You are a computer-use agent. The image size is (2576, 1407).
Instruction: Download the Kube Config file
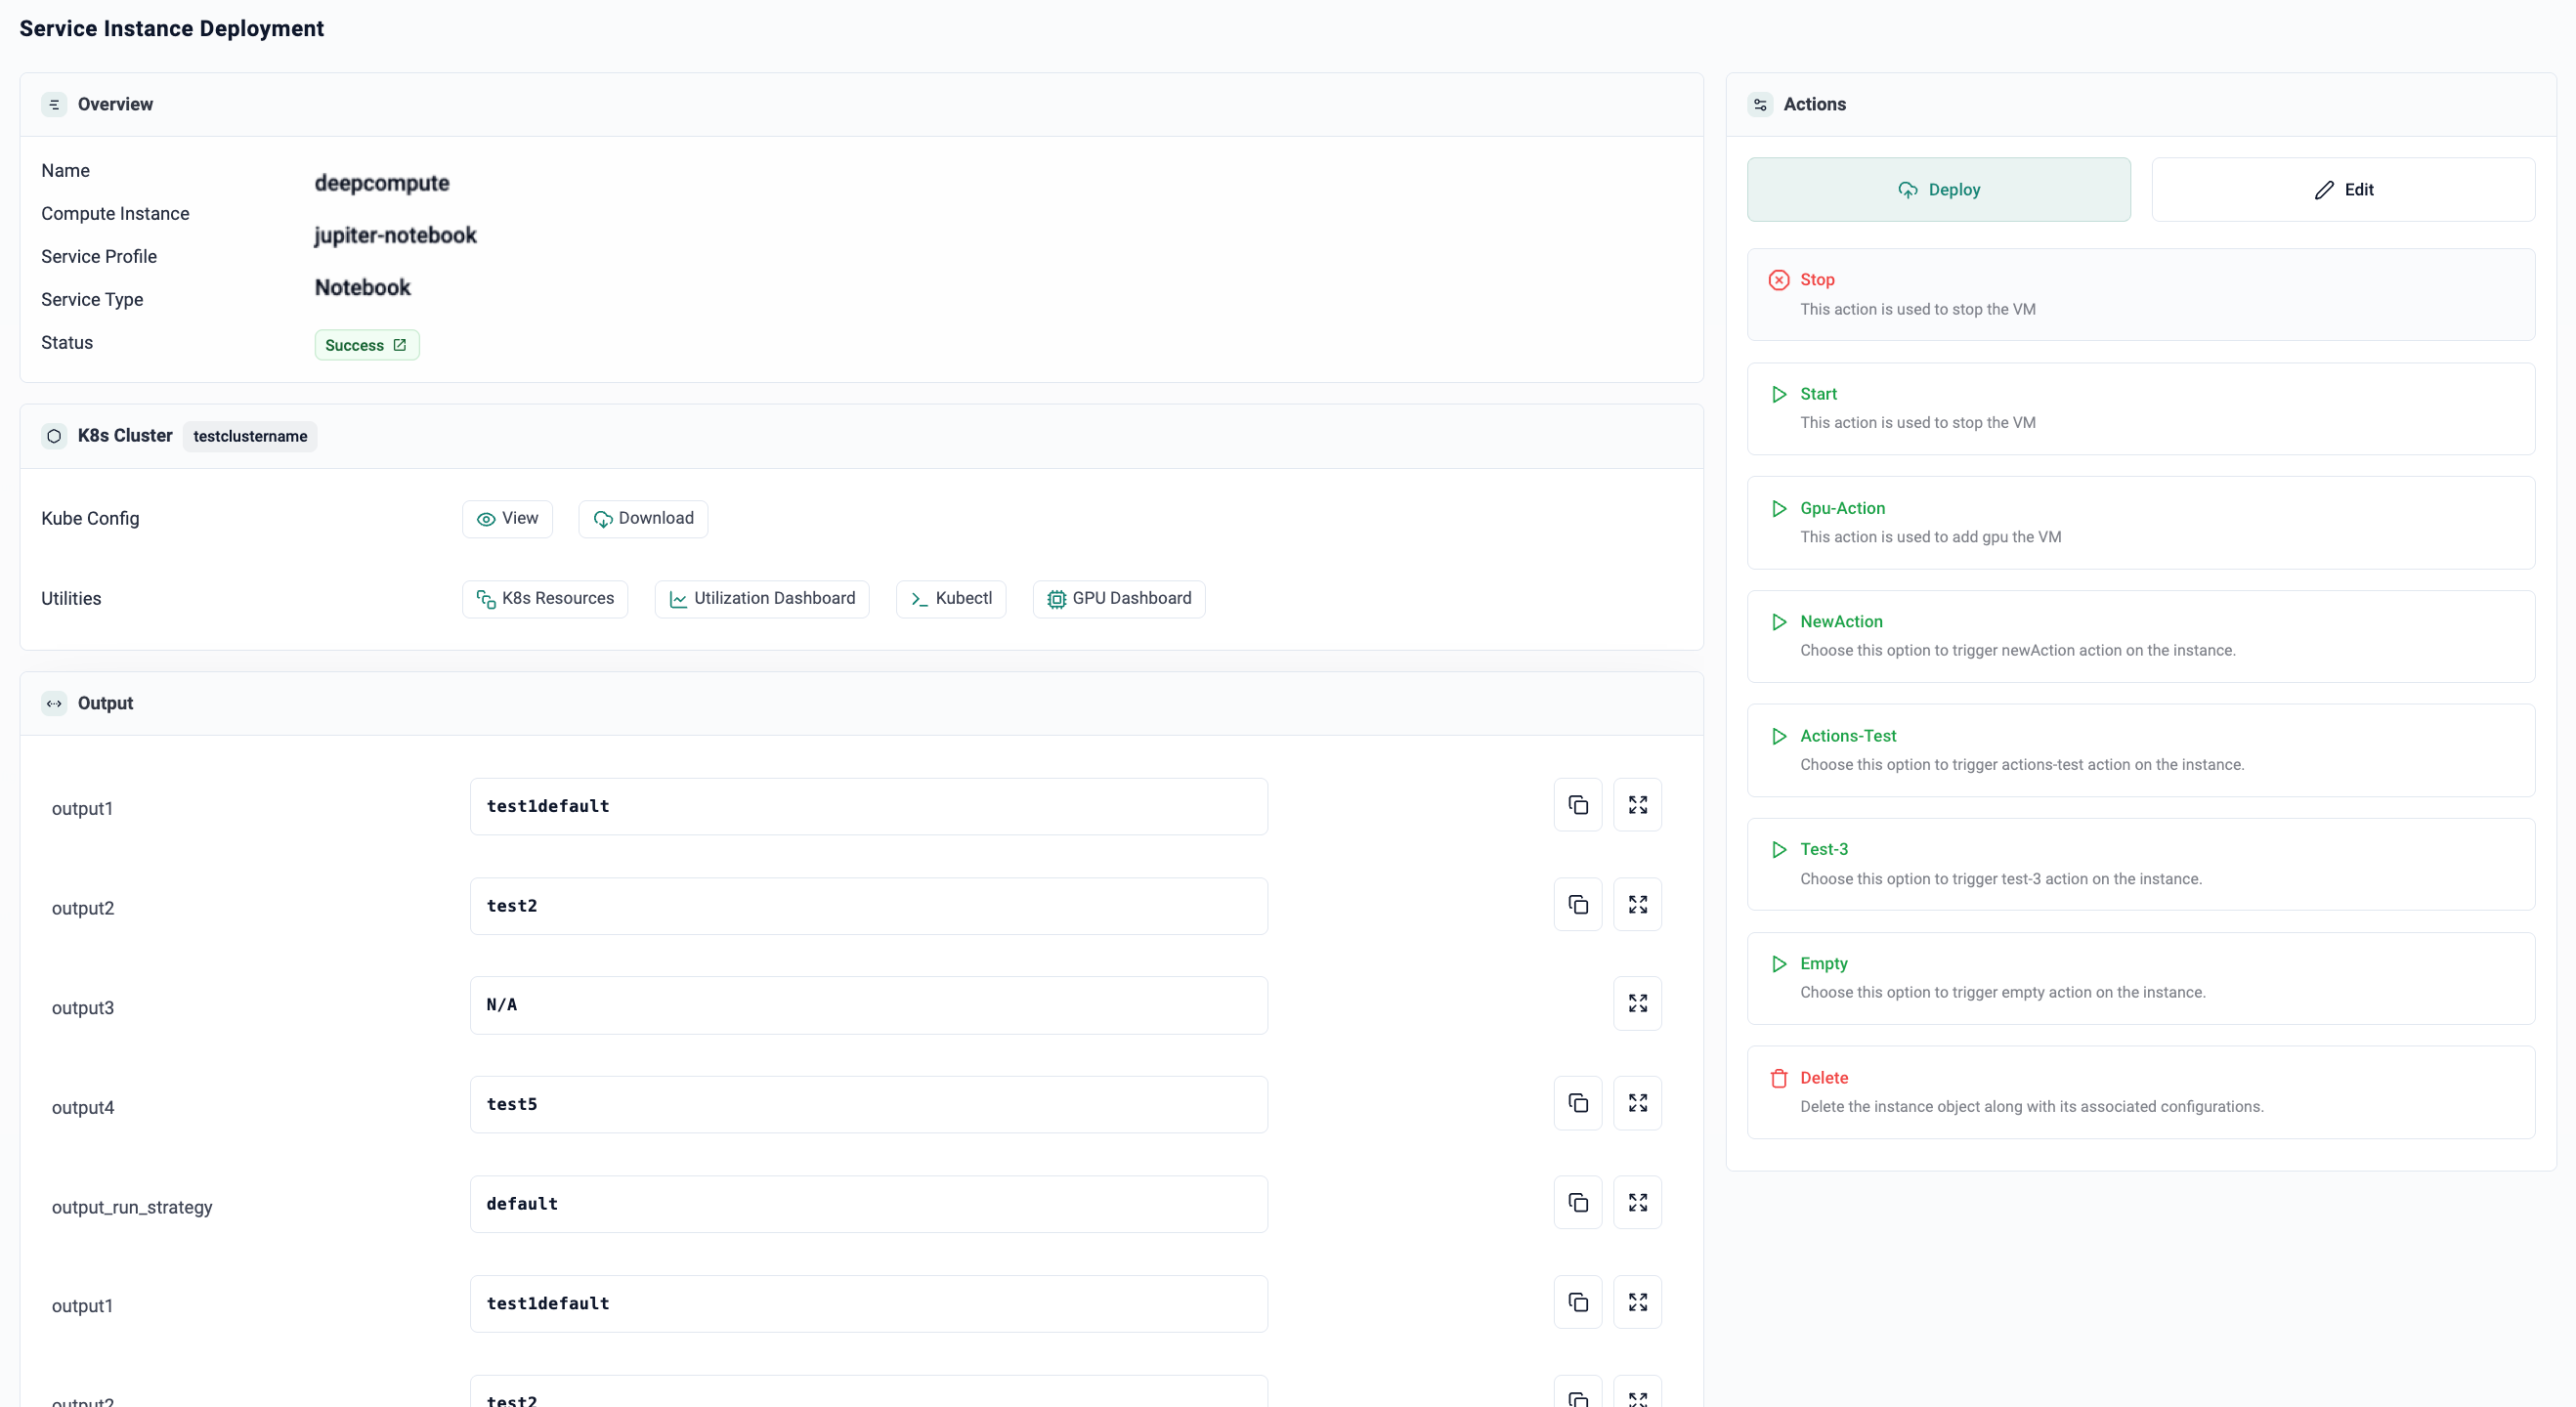click(x=643, y=518)
